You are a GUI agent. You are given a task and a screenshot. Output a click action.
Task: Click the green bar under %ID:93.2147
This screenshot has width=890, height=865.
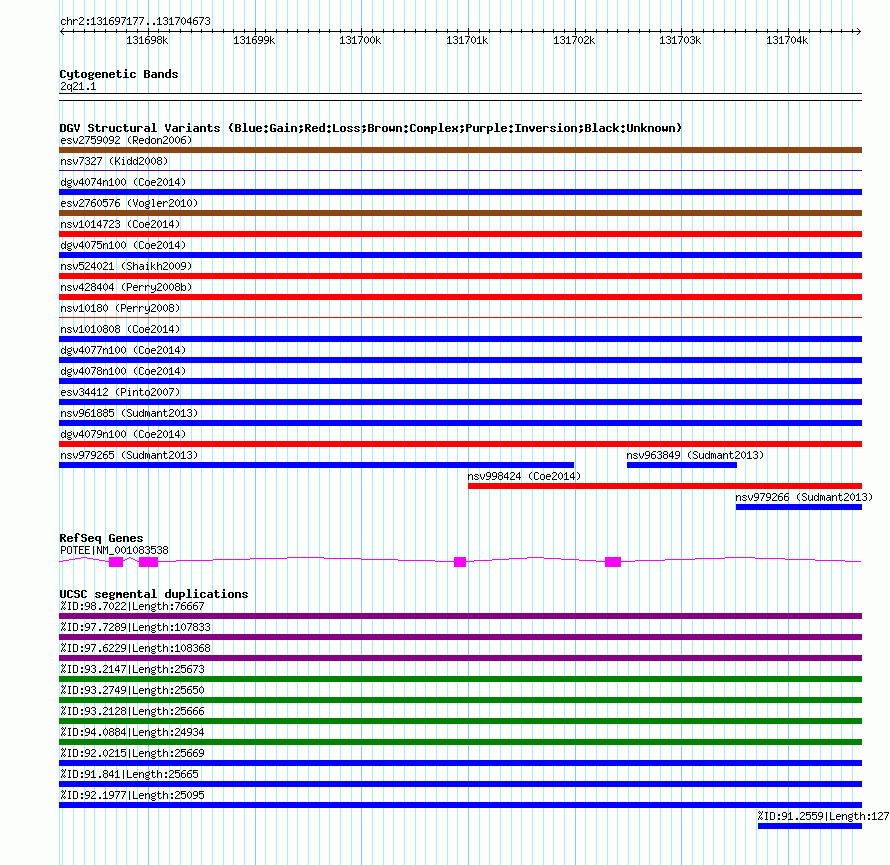click(460, 679)
